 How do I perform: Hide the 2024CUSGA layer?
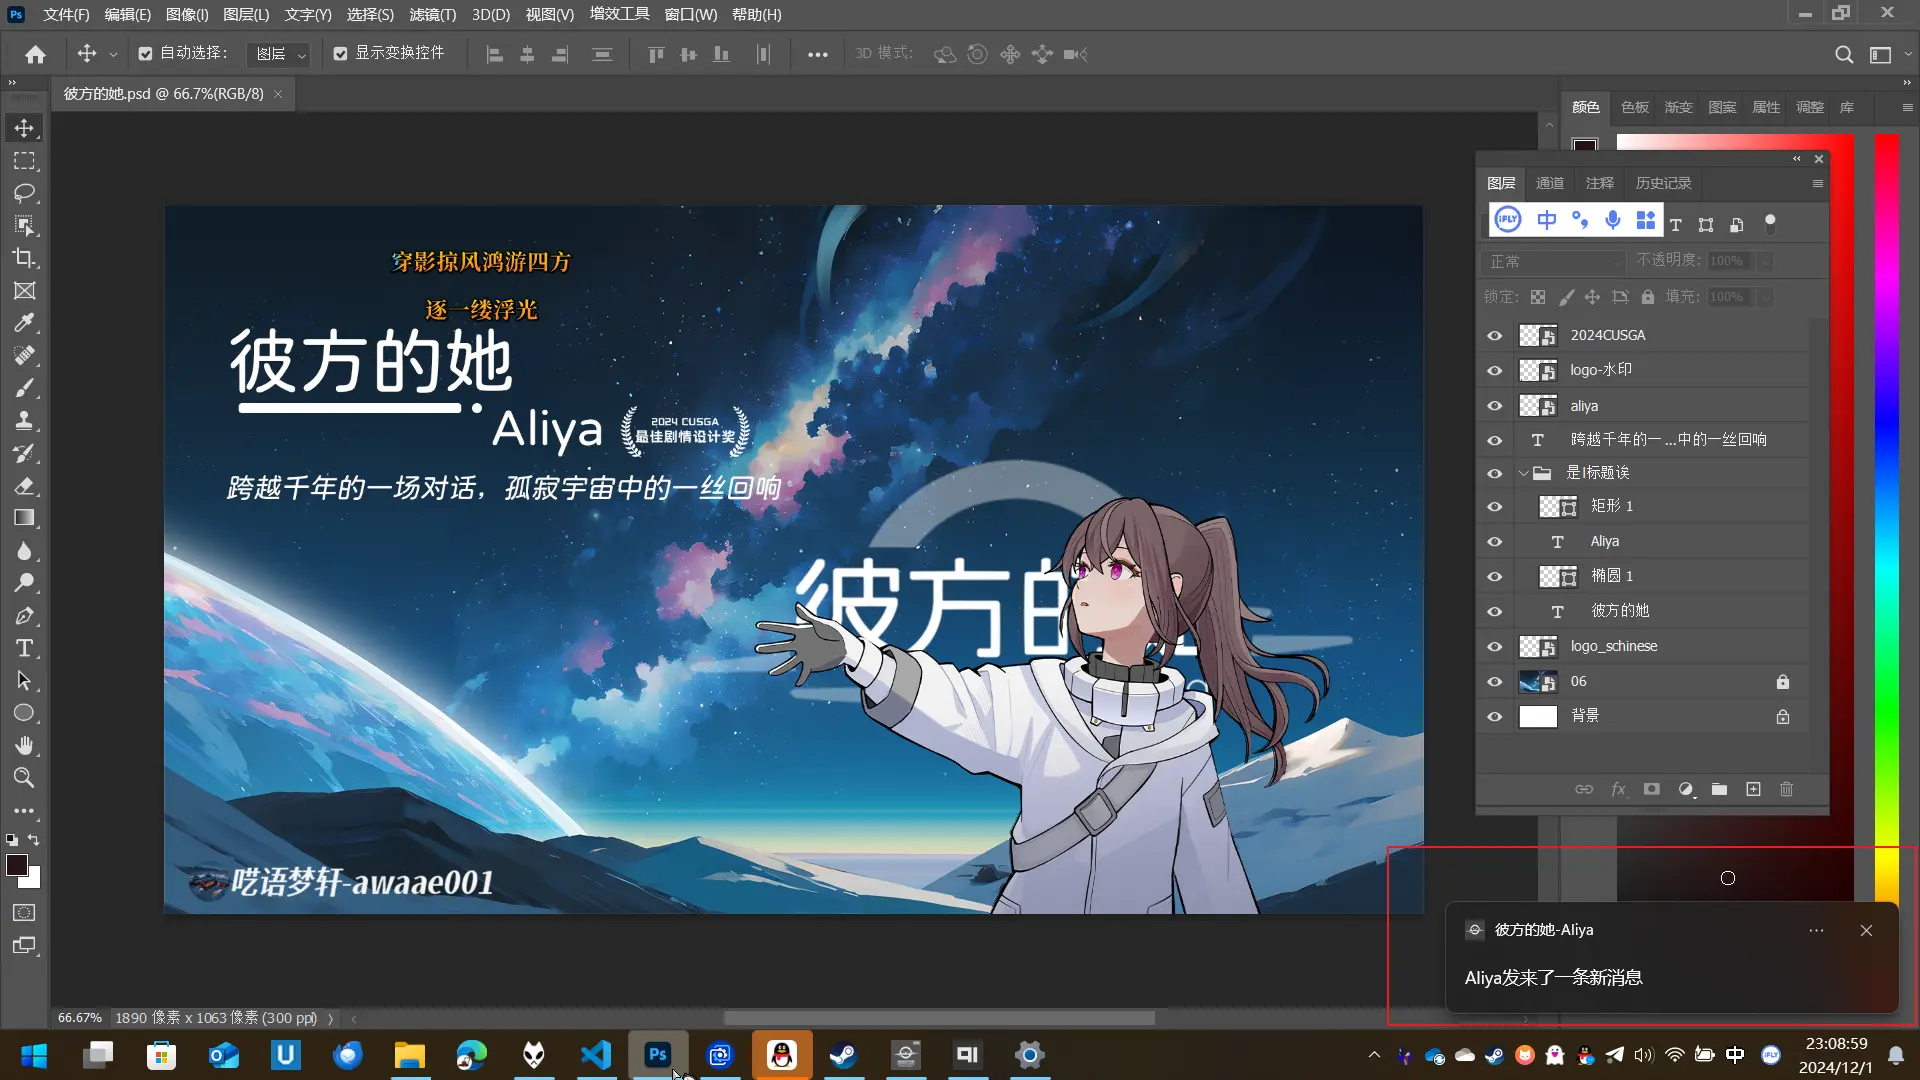[x=1495, y=336]
